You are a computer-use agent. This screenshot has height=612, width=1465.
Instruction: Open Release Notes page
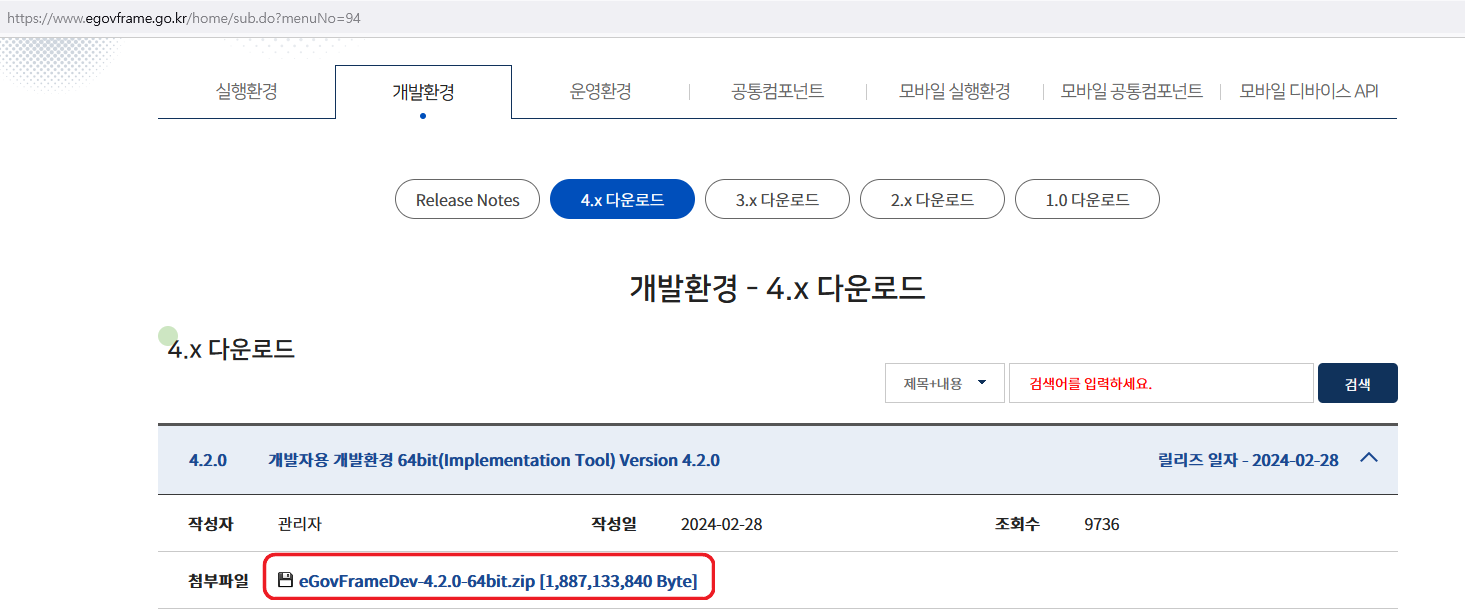click(x=468, y=200)
